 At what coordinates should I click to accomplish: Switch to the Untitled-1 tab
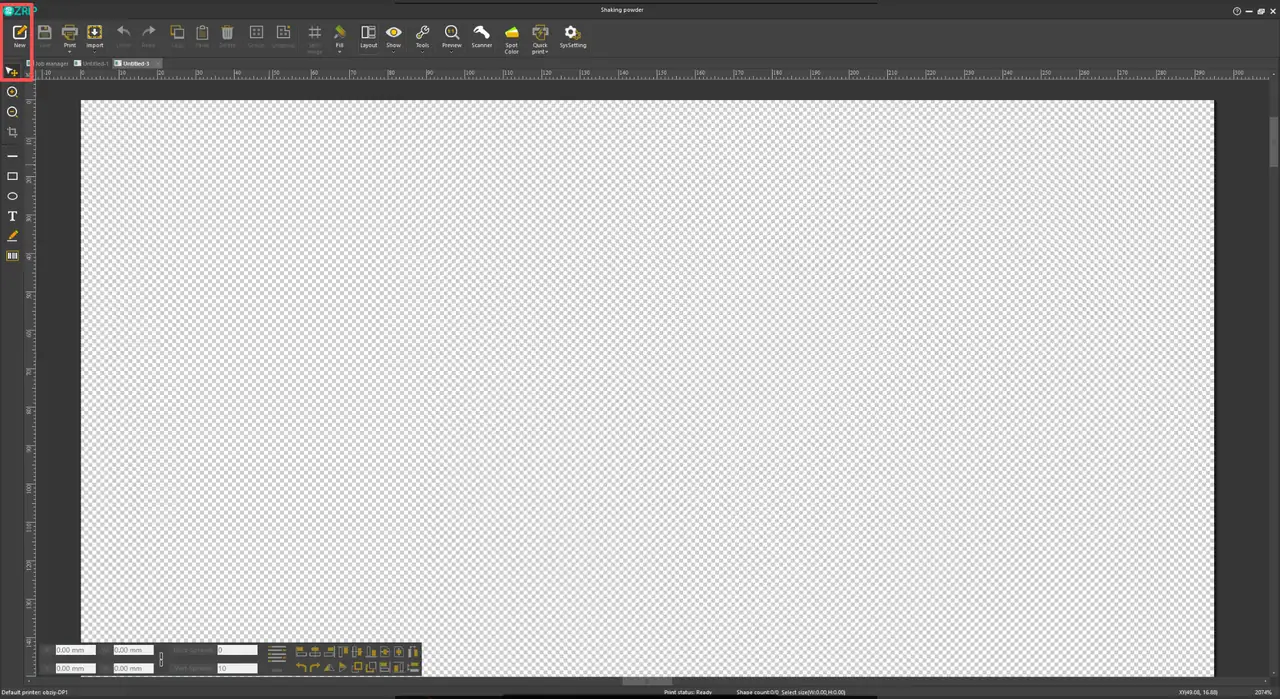92,63
